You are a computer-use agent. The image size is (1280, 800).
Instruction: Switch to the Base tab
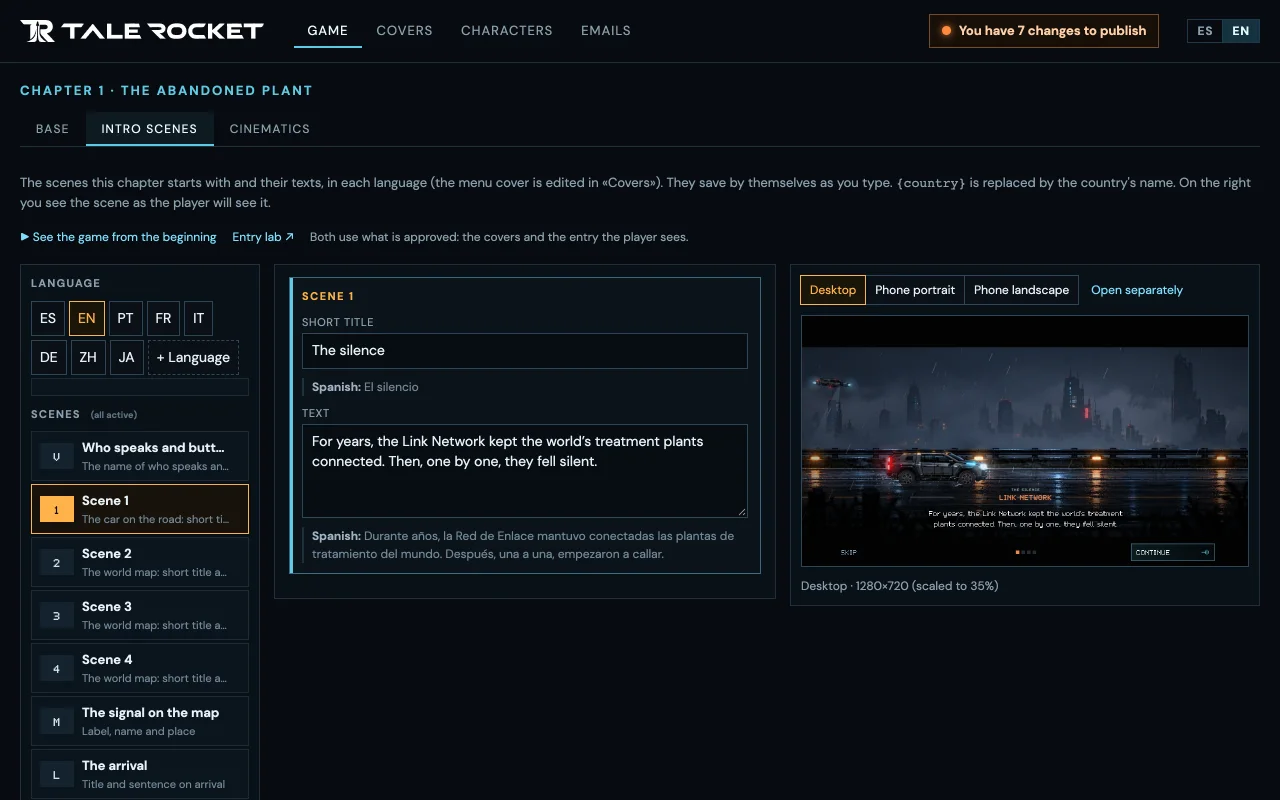(53, 129)
